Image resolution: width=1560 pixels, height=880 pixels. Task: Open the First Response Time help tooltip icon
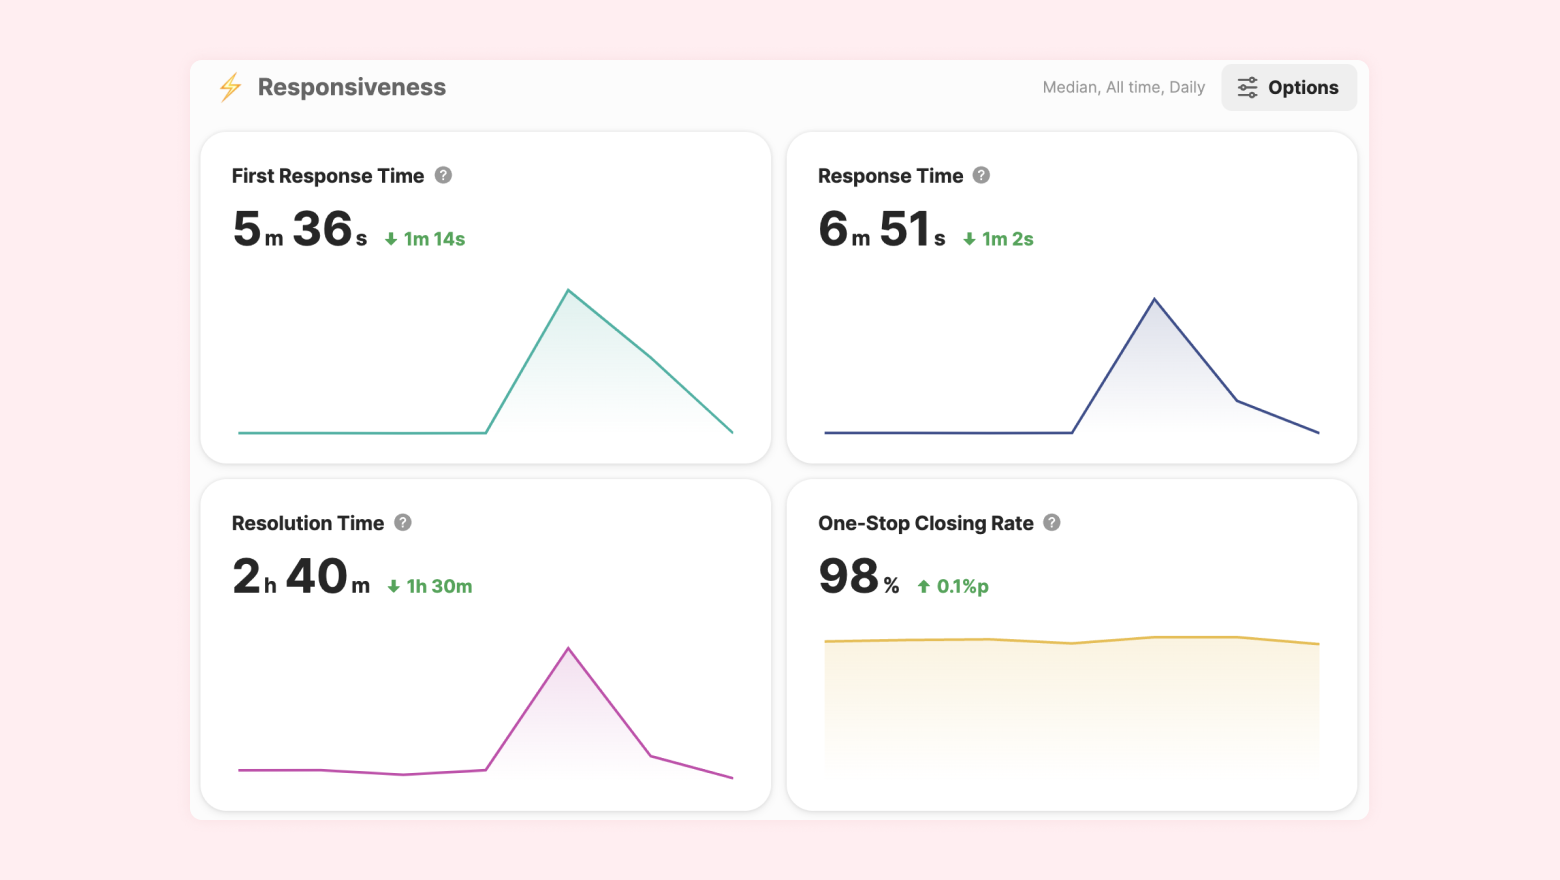(x=443, y=175)
